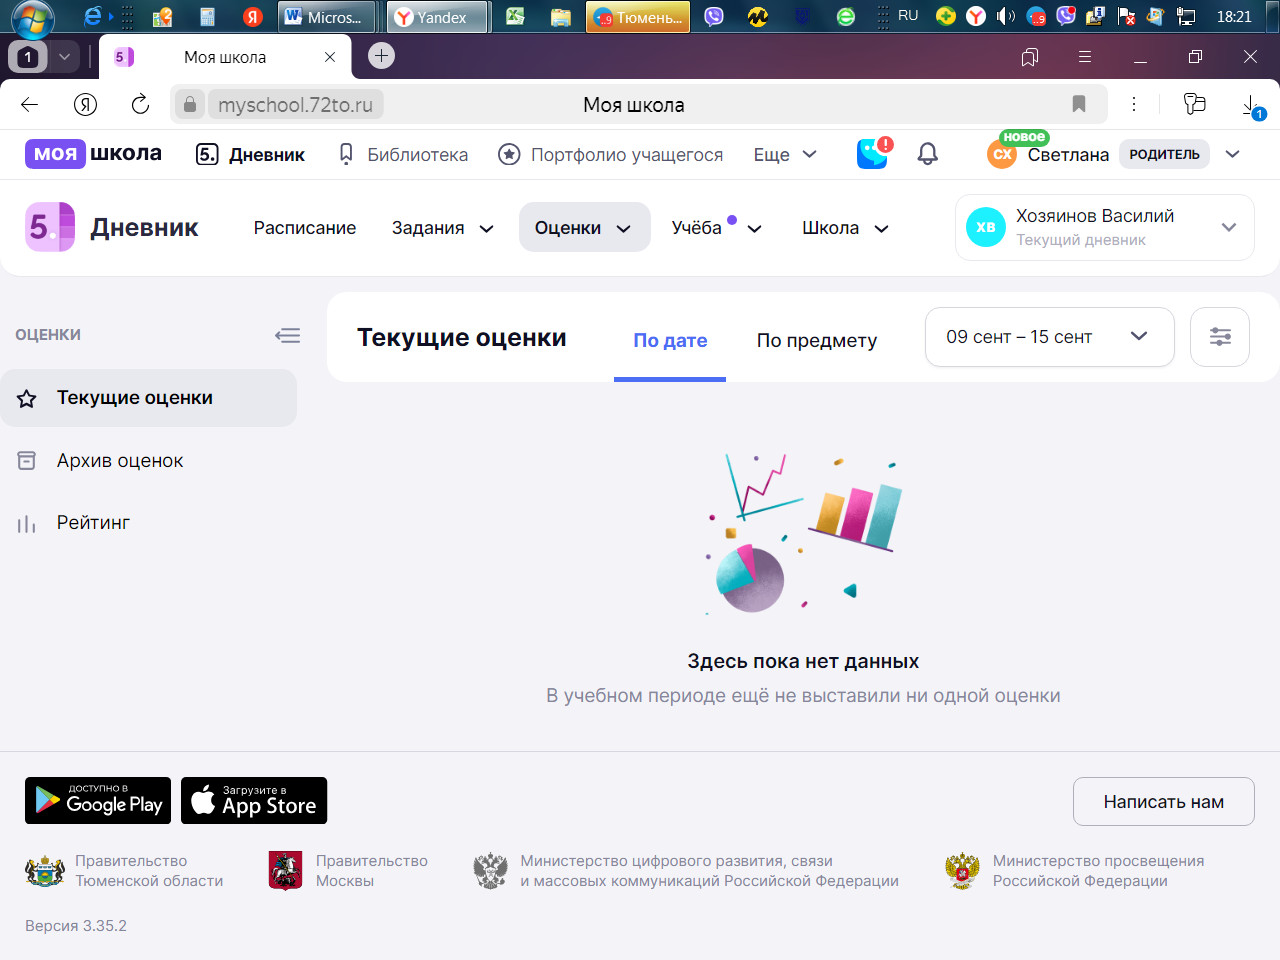The image size is (1280, 960).
Task: Bookmark this page in address bar
Action: (1078, 104)
